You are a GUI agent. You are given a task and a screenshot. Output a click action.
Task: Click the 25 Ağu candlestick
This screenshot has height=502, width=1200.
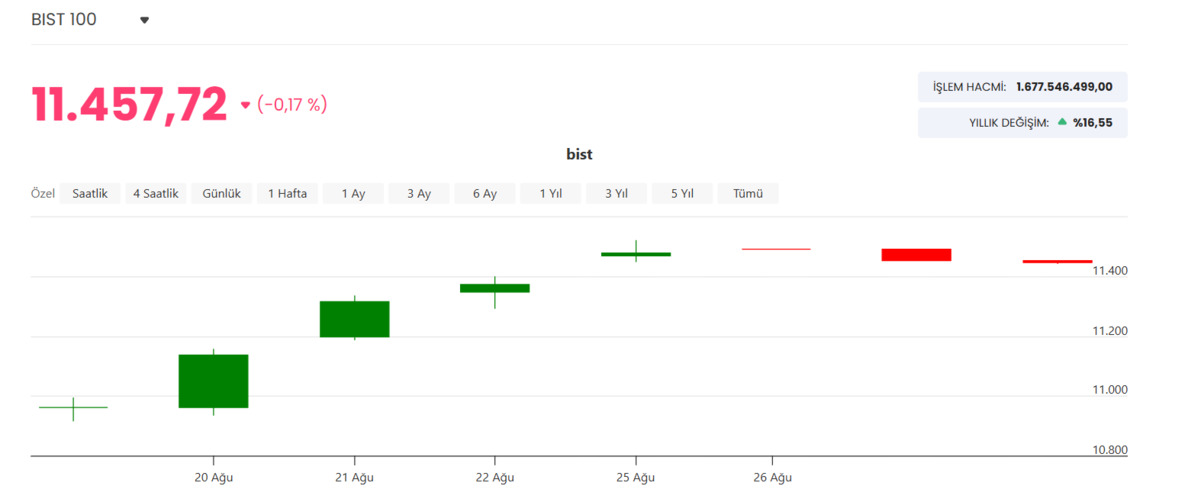coord(636,254)
